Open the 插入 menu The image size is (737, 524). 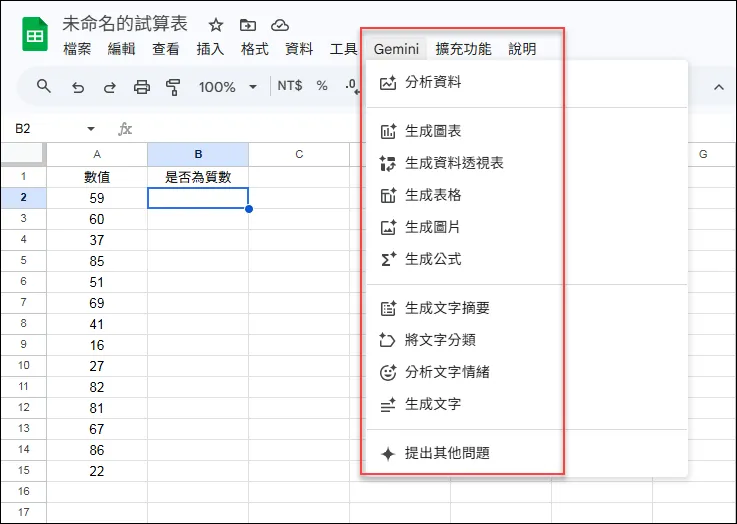[210, 49]
